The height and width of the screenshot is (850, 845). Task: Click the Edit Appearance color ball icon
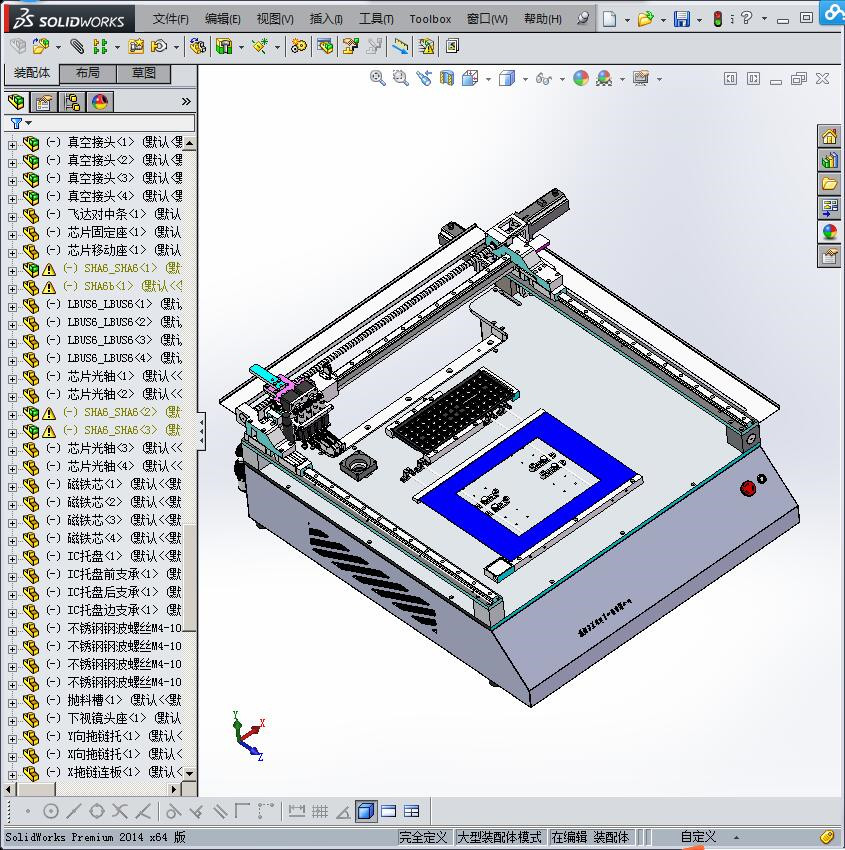click(580, 79)
